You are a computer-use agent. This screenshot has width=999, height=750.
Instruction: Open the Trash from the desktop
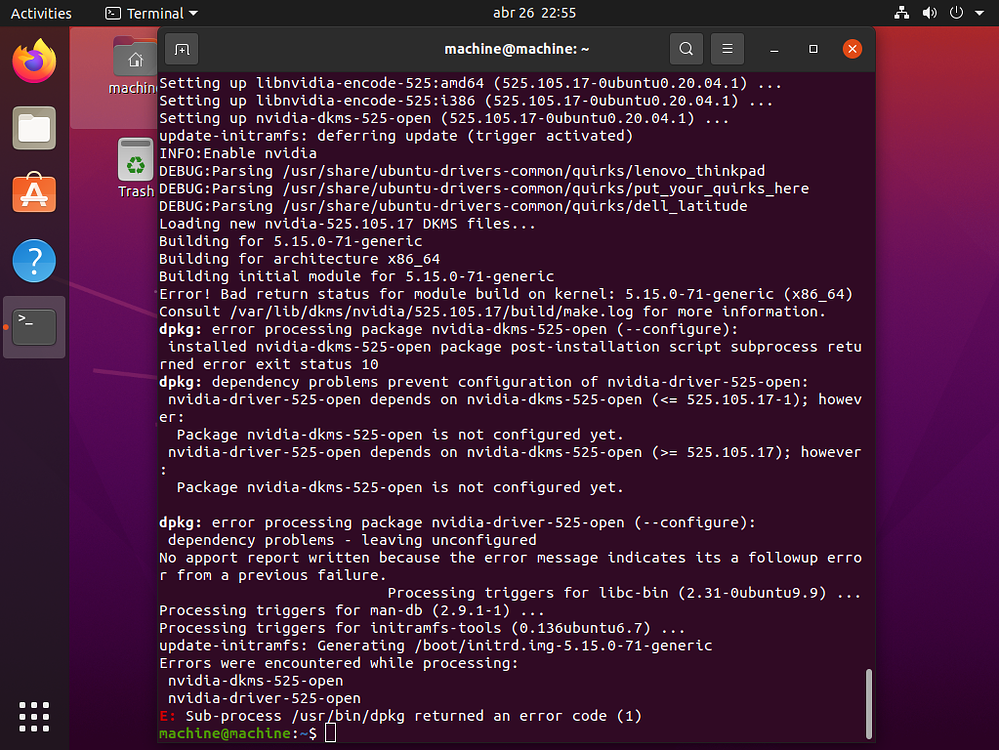click(135, 160)
